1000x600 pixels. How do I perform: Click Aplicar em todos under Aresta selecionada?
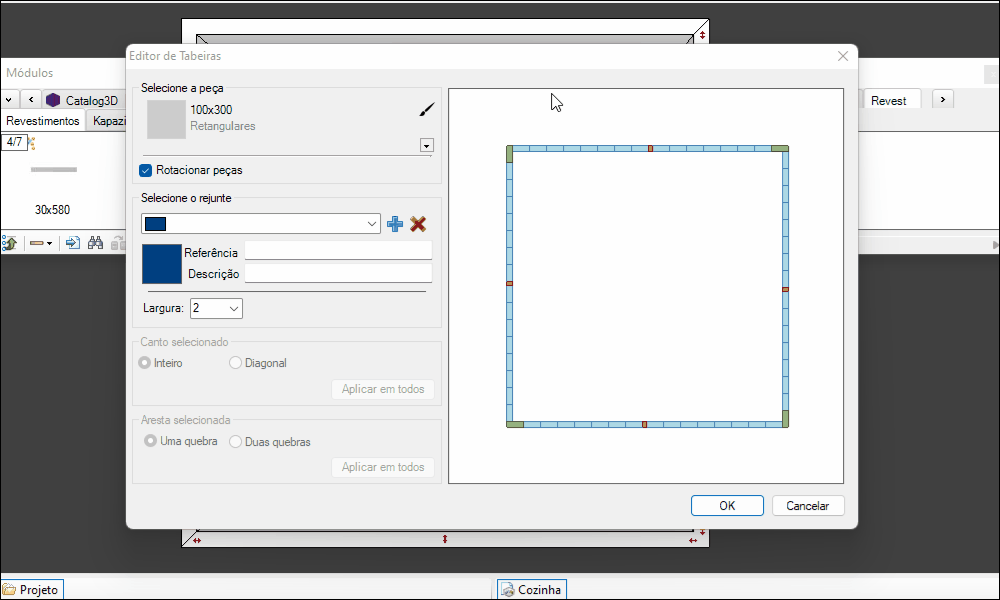[383, 467]
